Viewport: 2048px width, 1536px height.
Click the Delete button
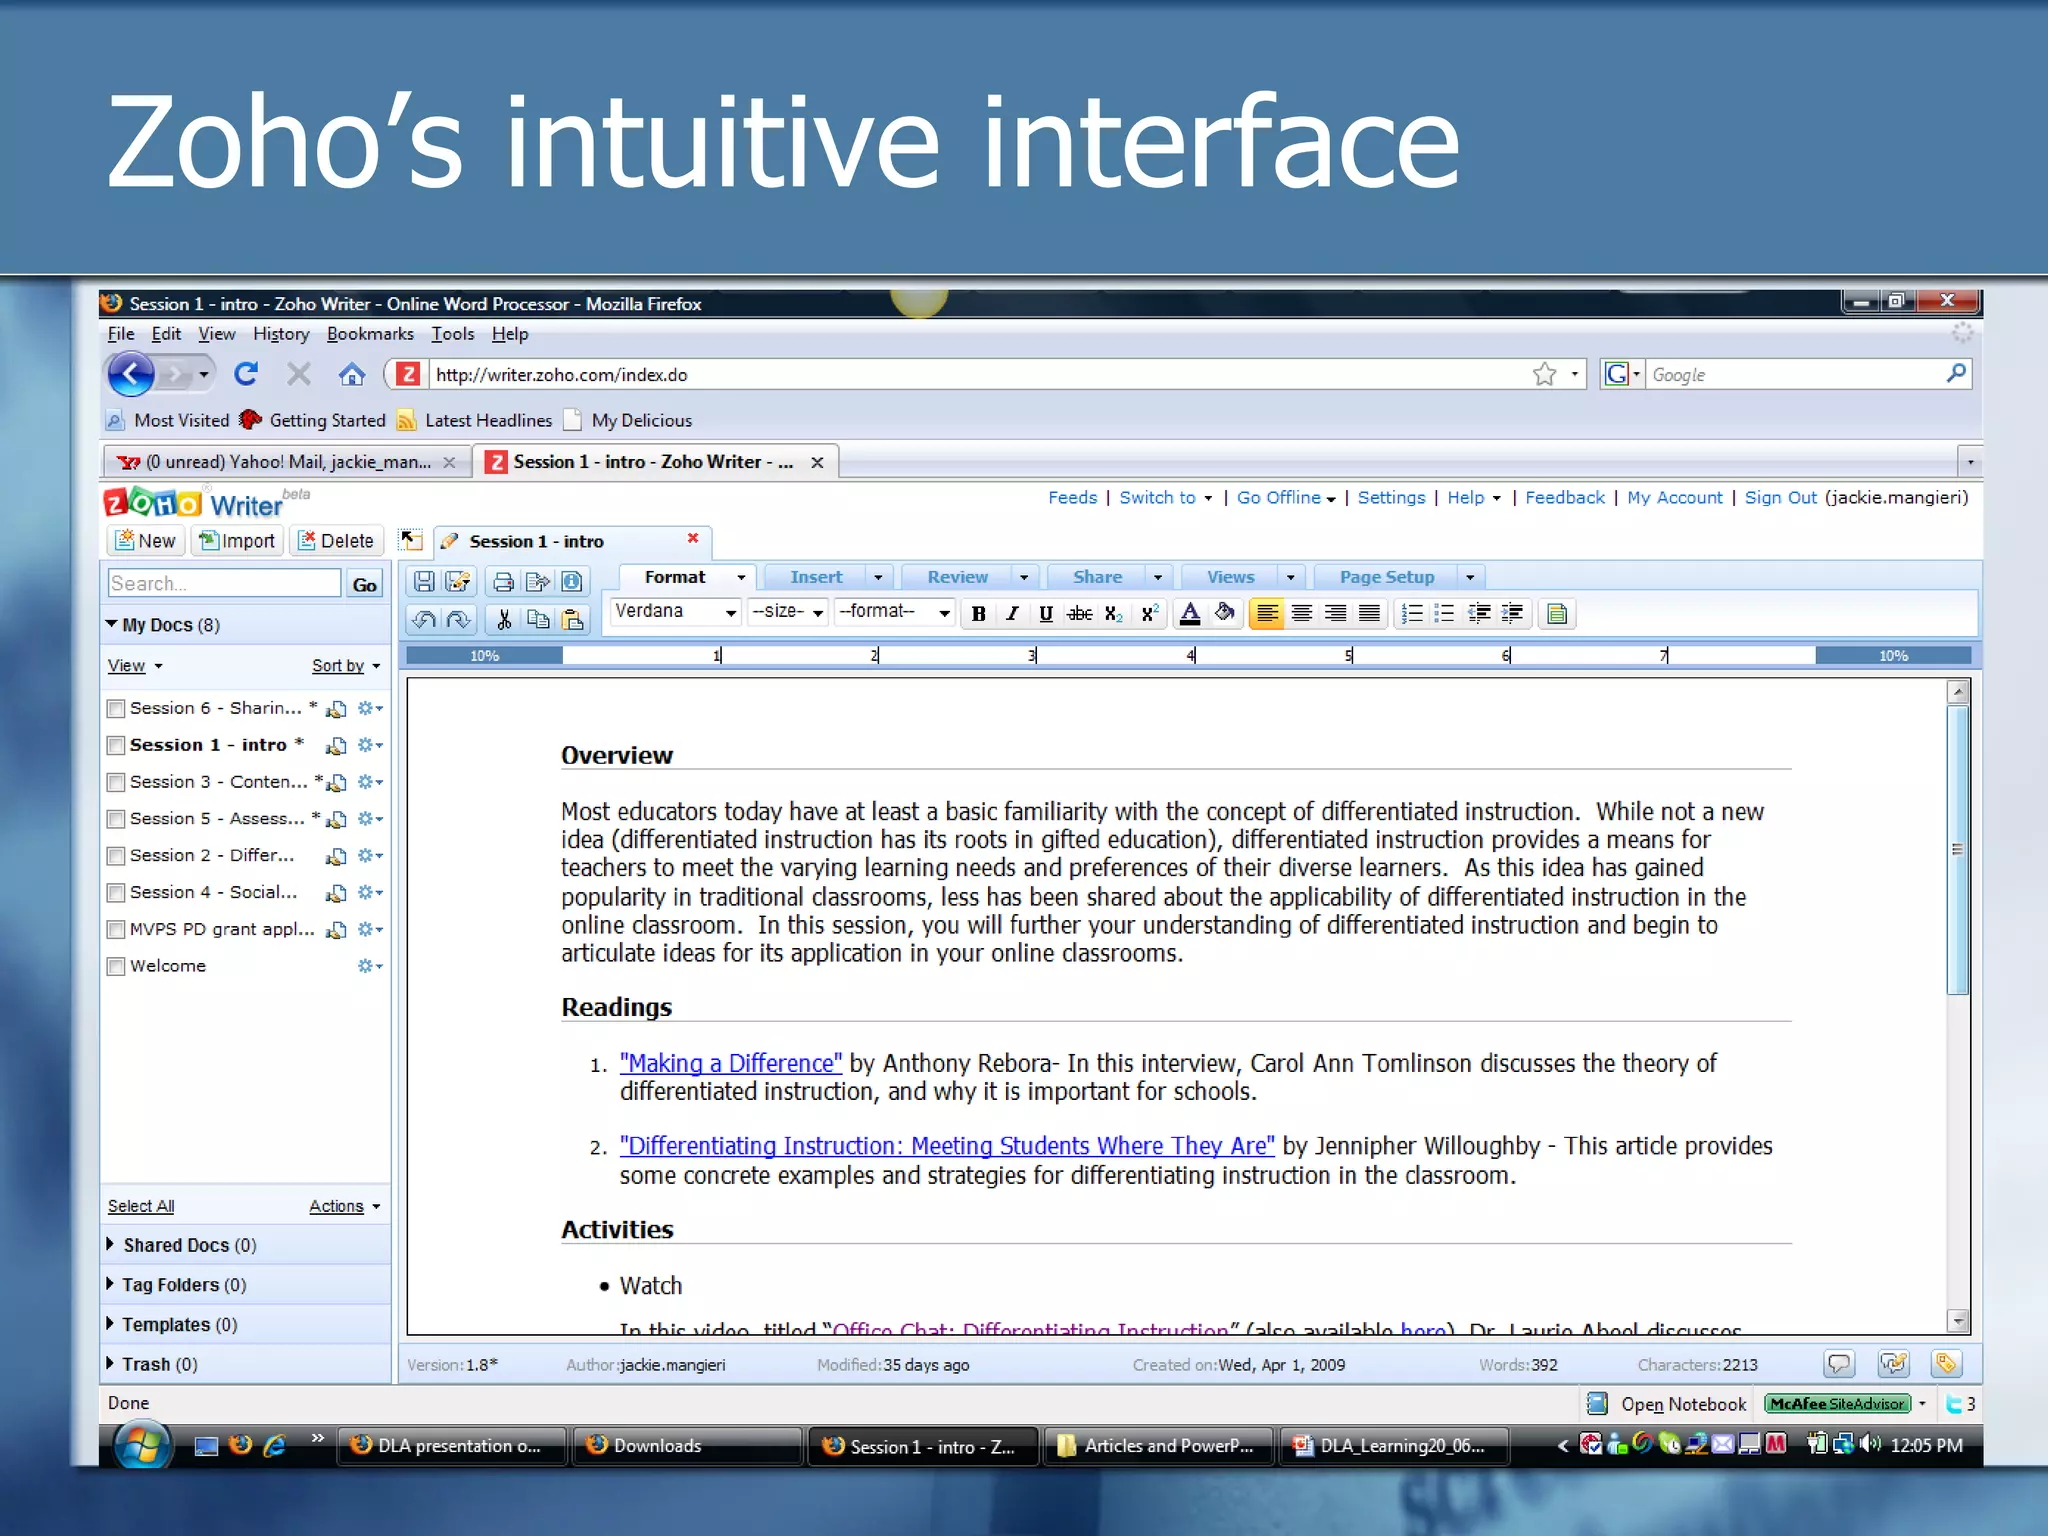tap(336, 541)
